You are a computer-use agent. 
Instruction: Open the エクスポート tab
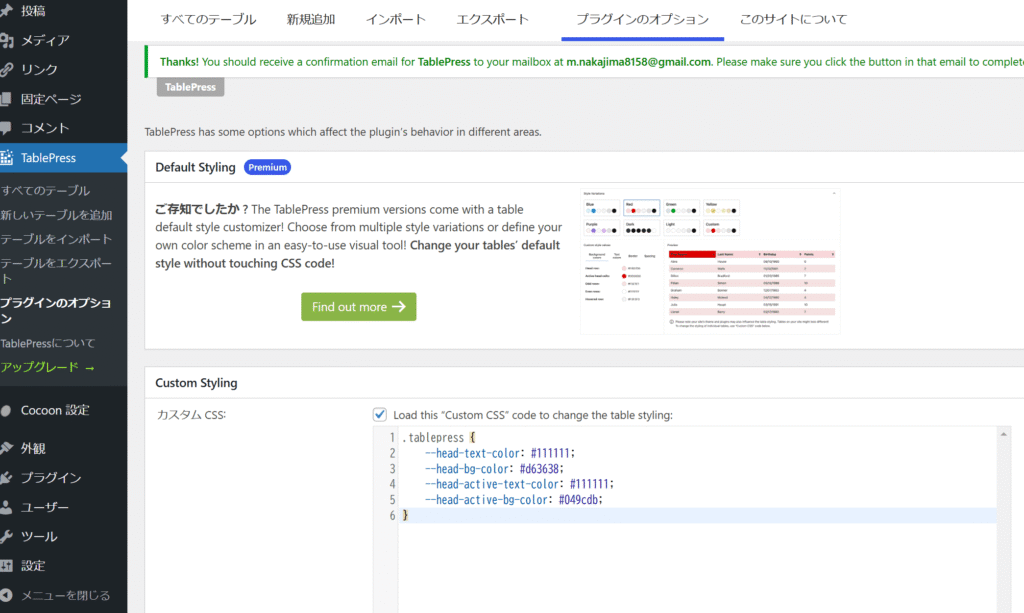click(x=492, y=20)
